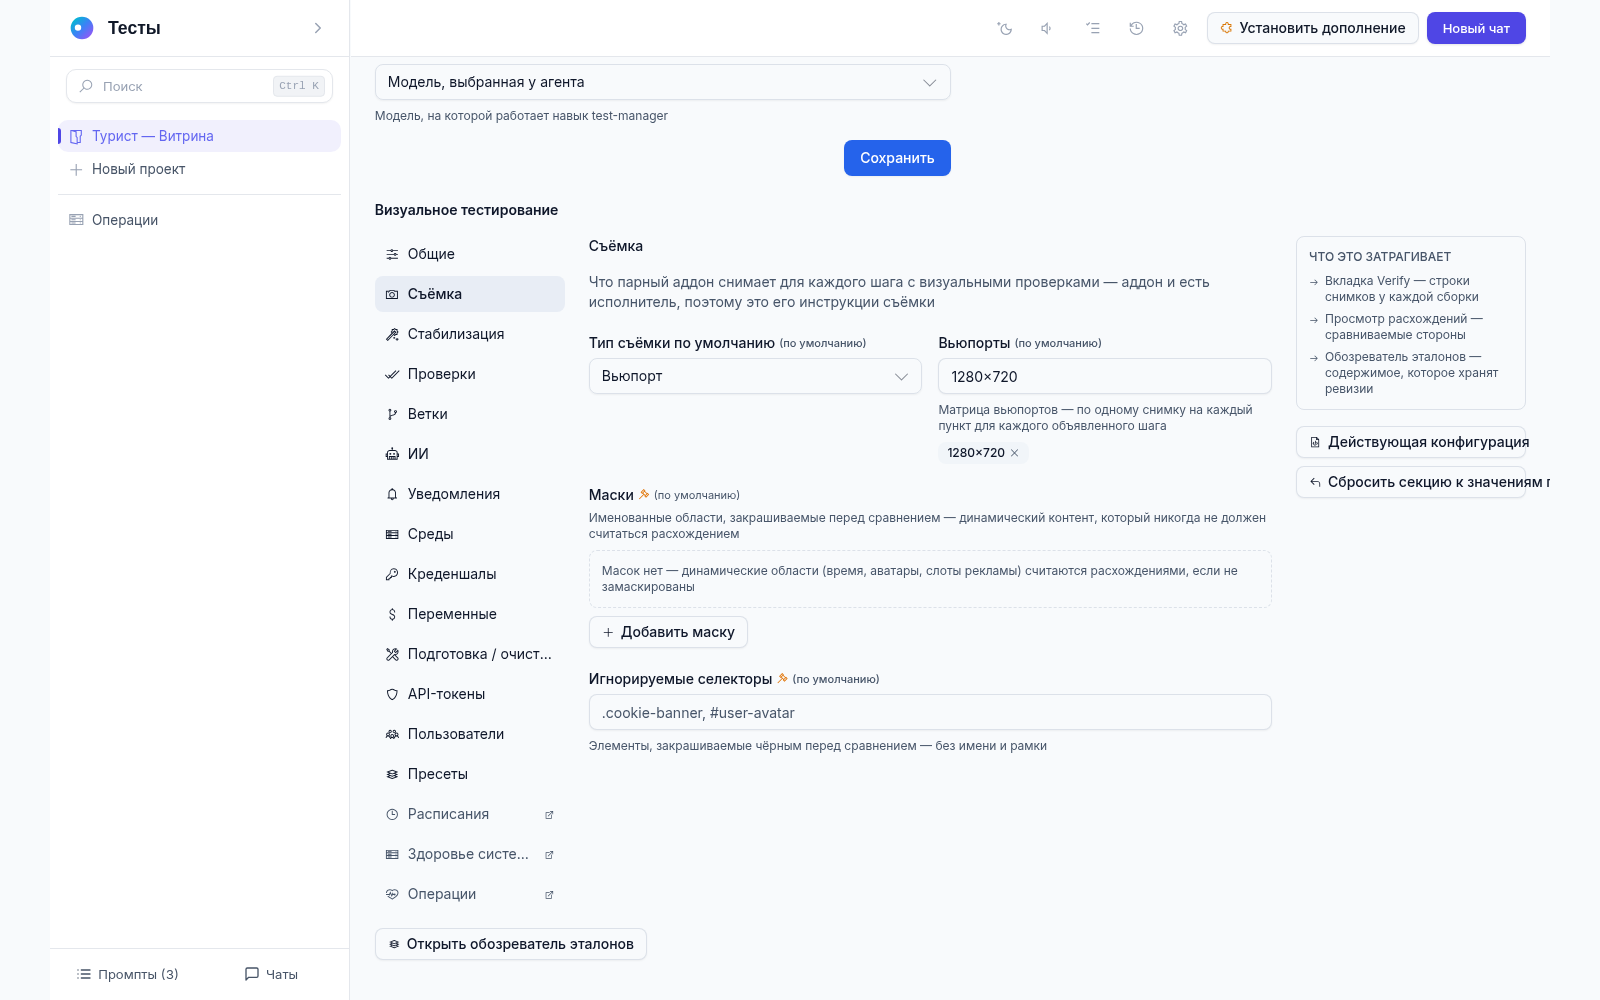This screenshot has width=1600, height=1000.
Task: Open Пользователи section
Action: click(x=470, y=734)
